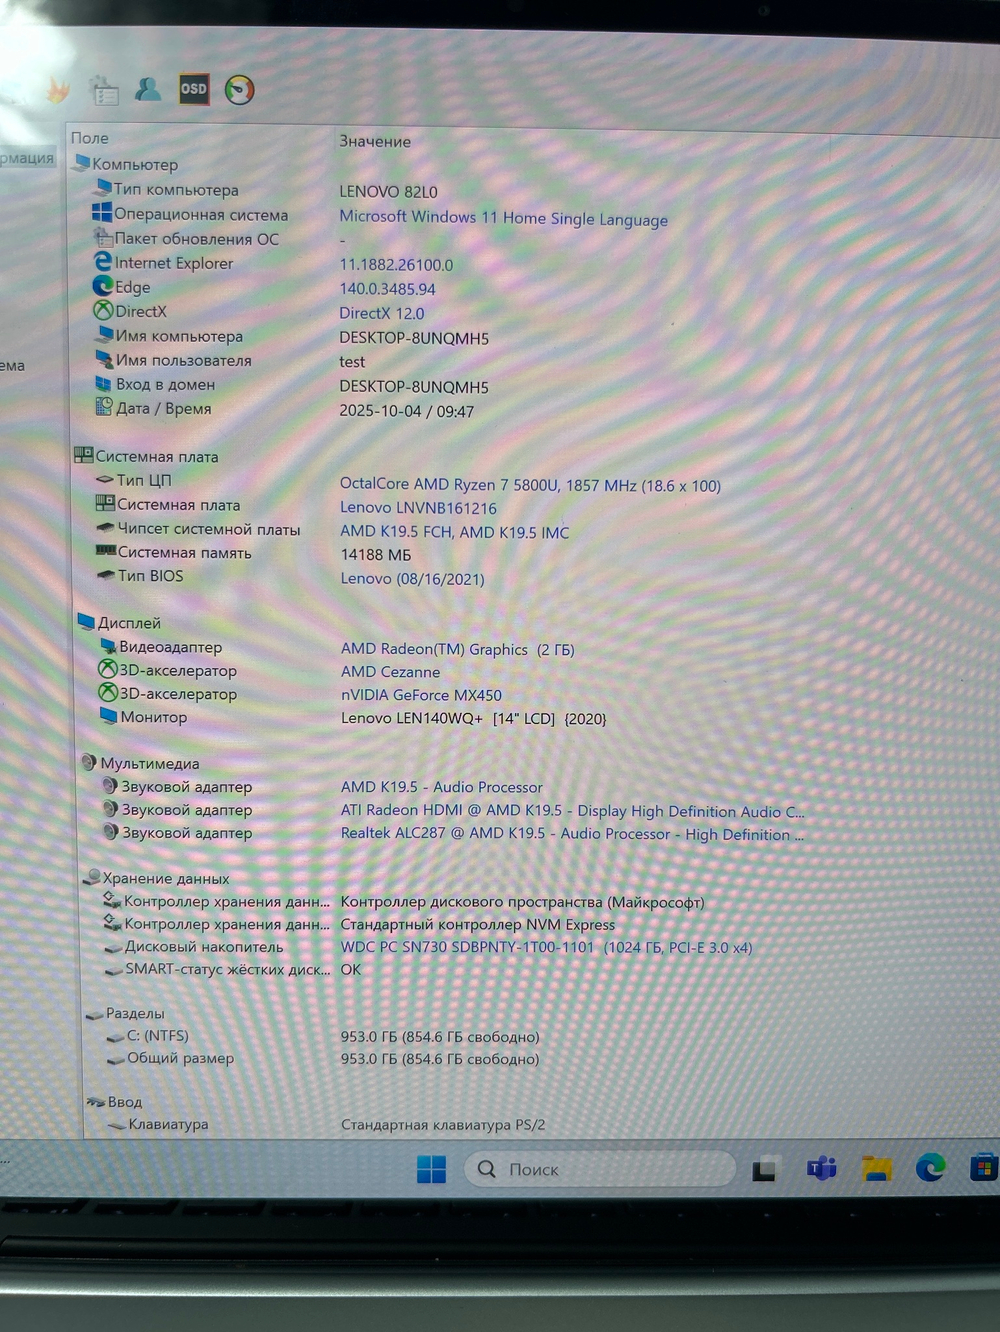Click the Стандартный контроллер NVM Express value
This screenshot has width=1000, height=1332.
(478, 924)
